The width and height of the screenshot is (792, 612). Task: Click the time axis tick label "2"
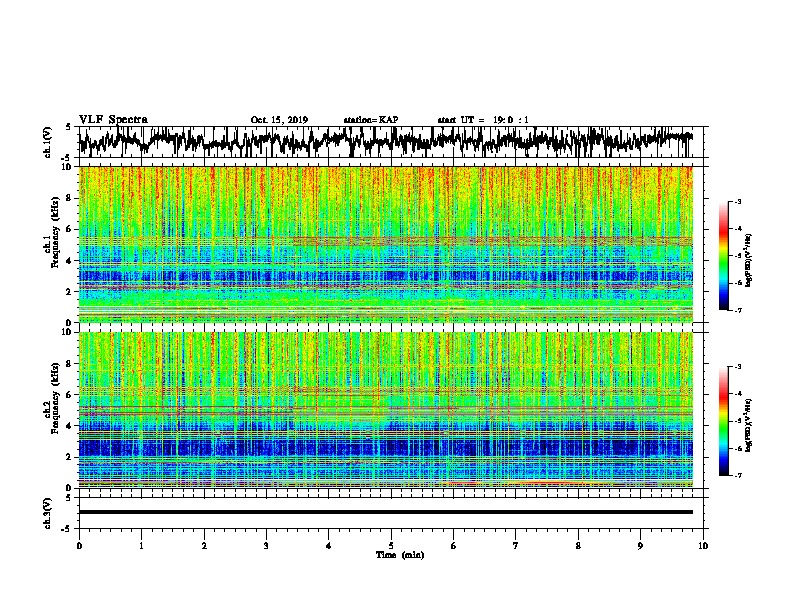tap(204, 546)
